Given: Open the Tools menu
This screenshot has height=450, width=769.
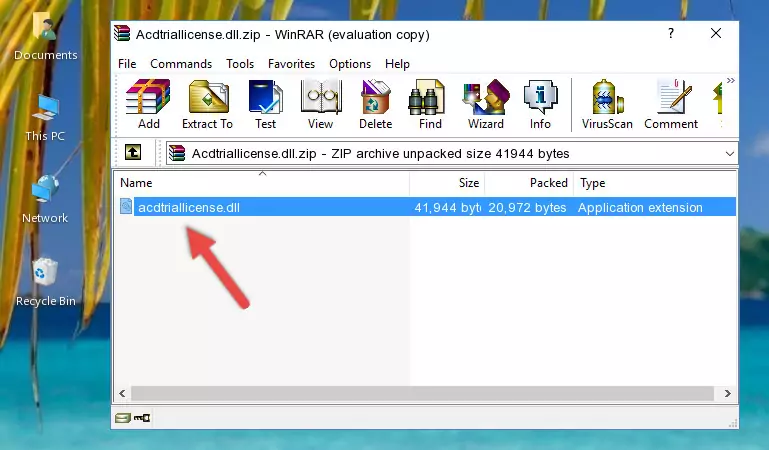Looking at the screenshot, I should tap(240, 64).
